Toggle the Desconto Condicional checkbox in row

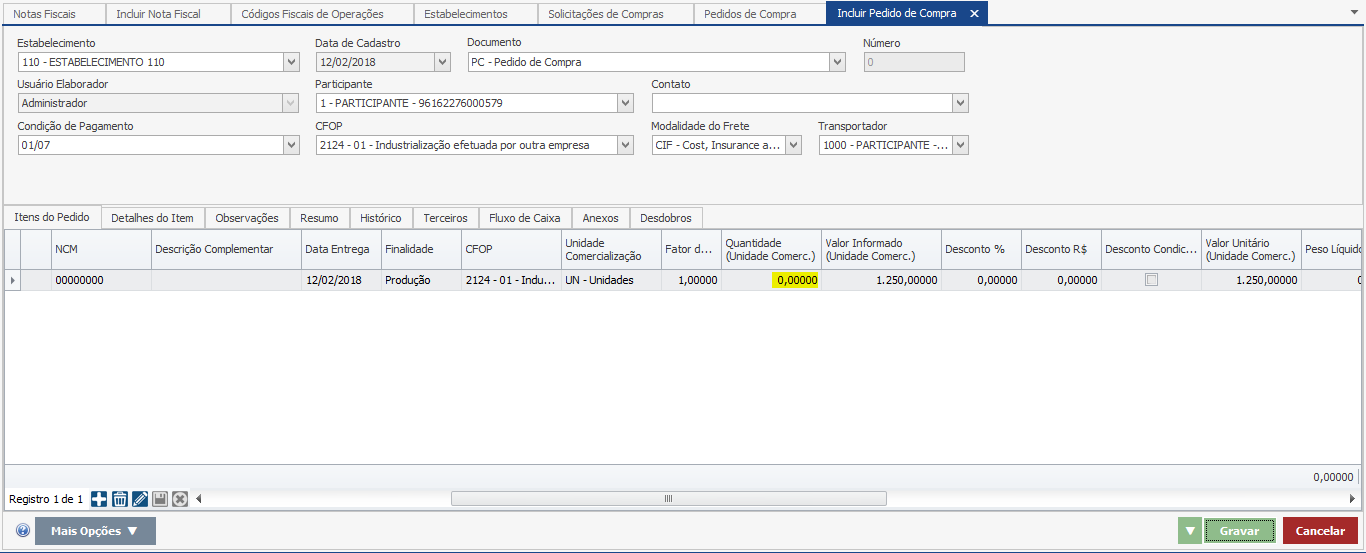1151,280
